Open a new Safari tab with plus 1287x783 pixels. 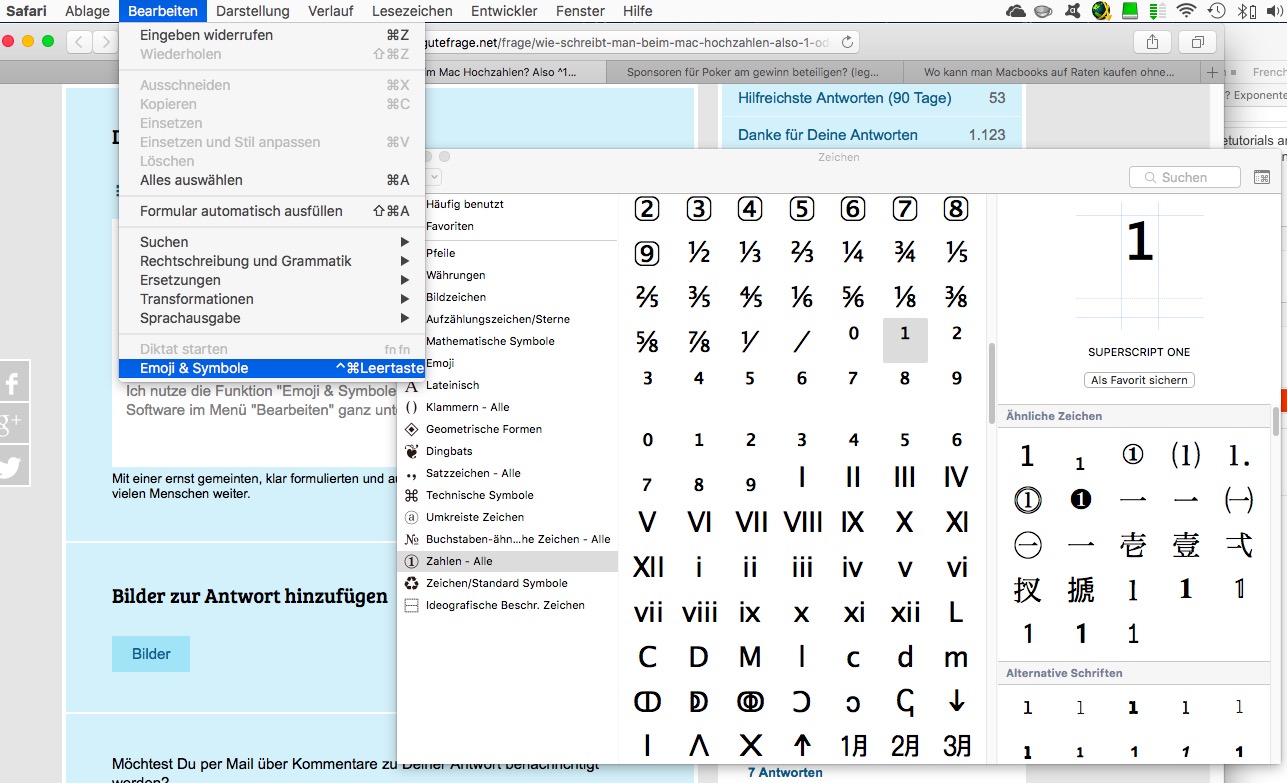1212,72
